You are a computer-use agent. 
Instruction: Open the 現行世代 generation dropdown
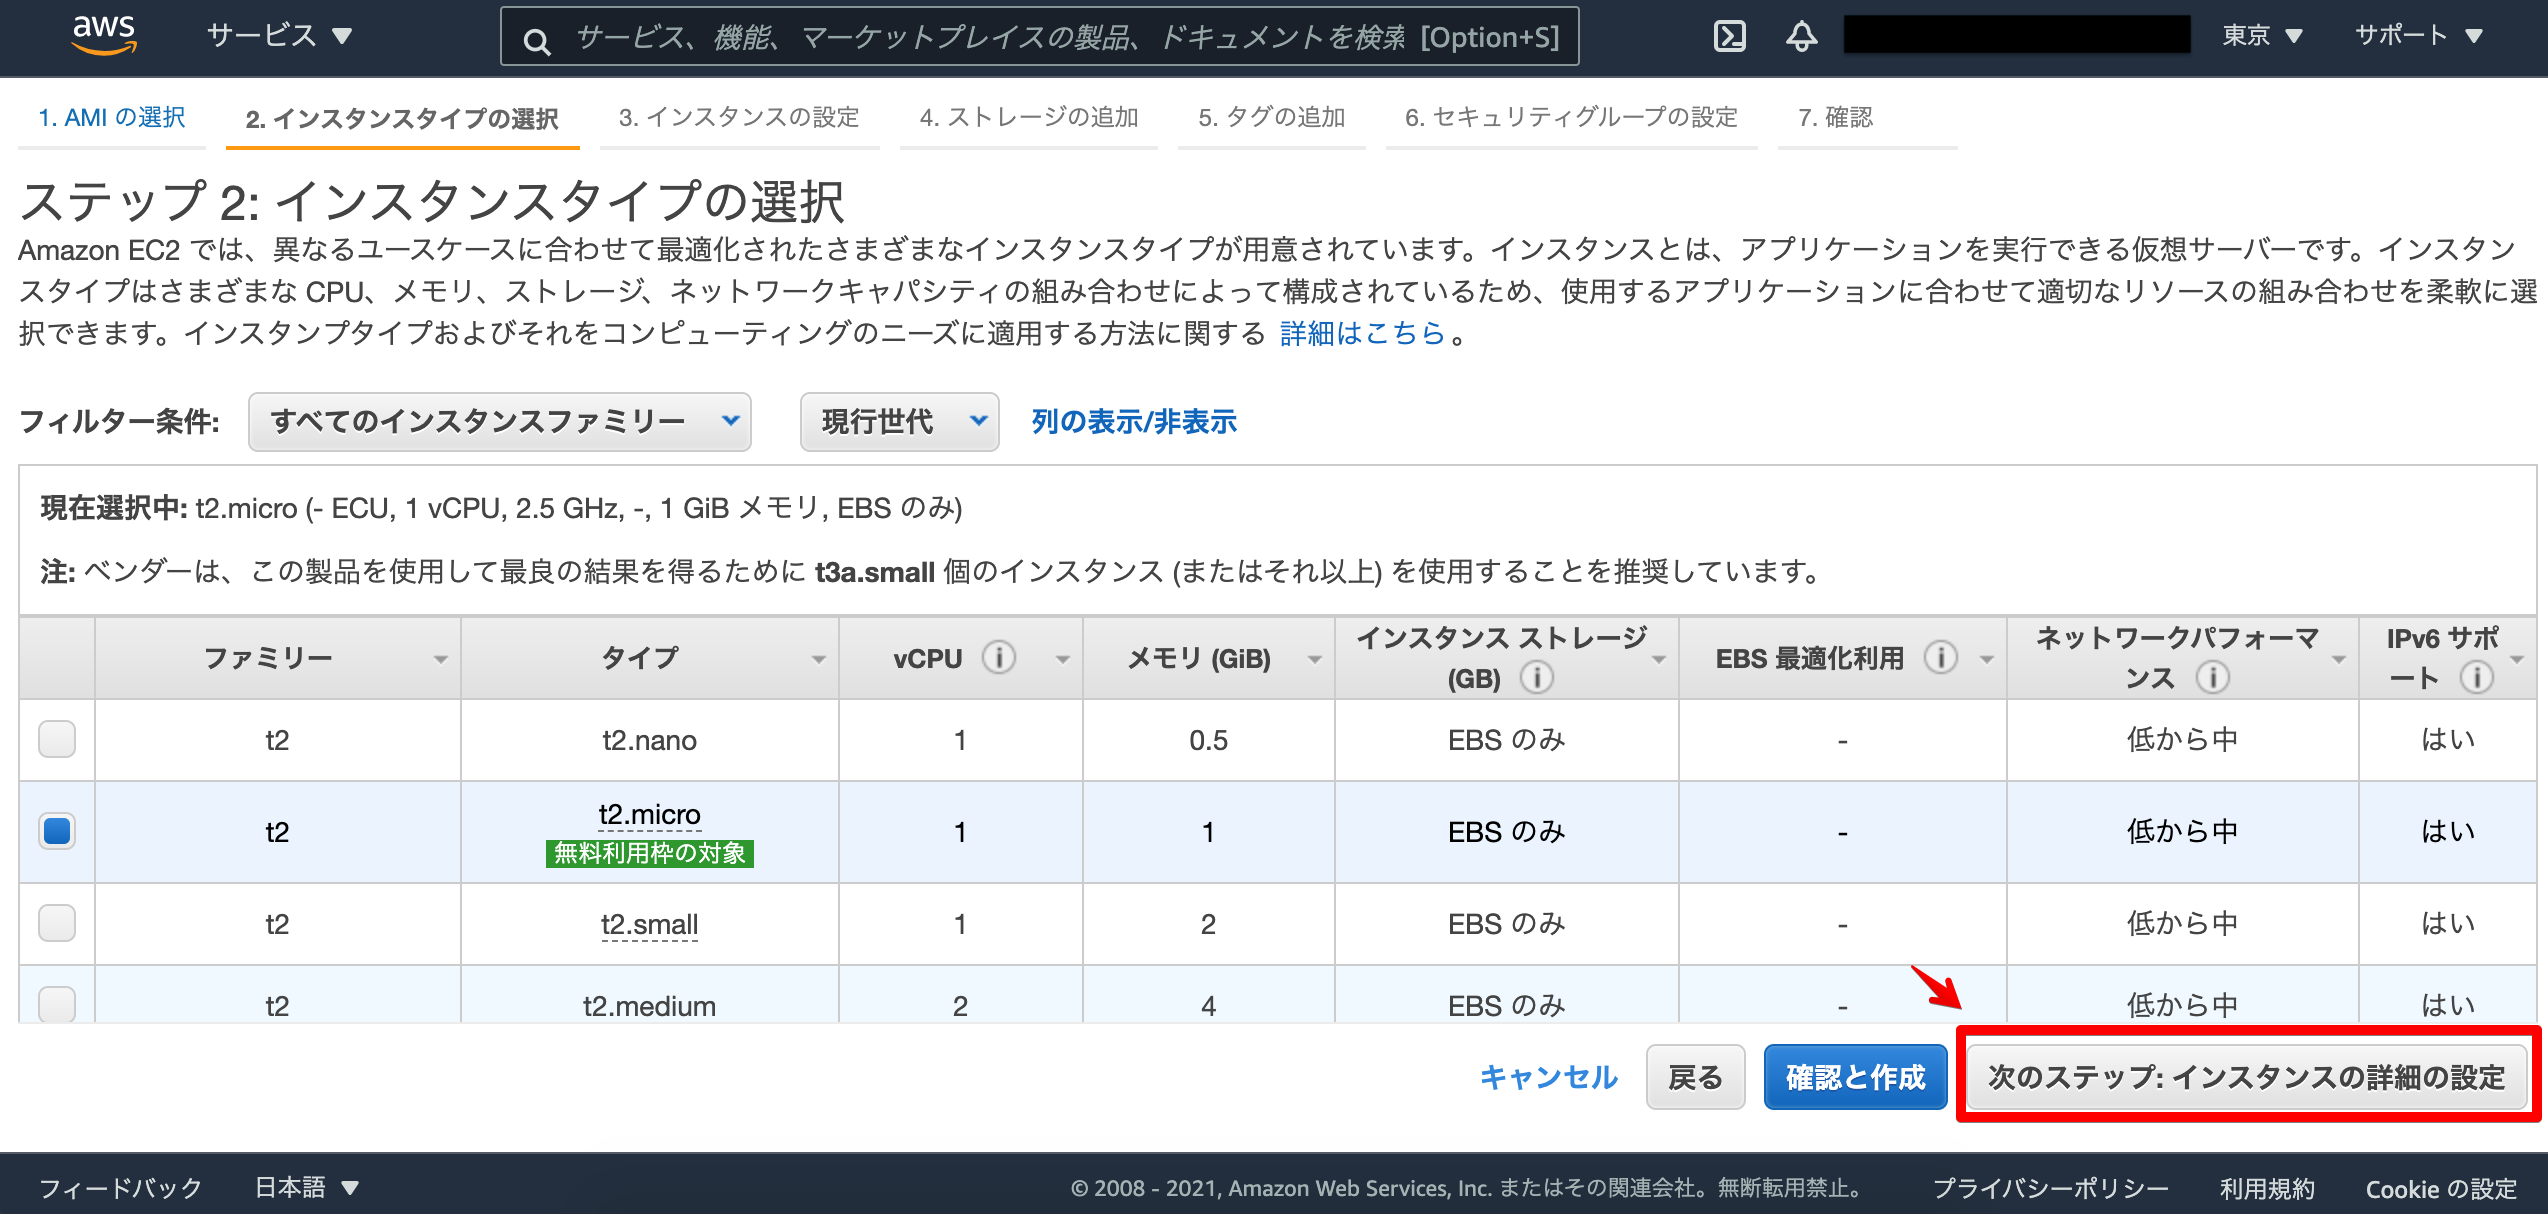tap(899, 422)
